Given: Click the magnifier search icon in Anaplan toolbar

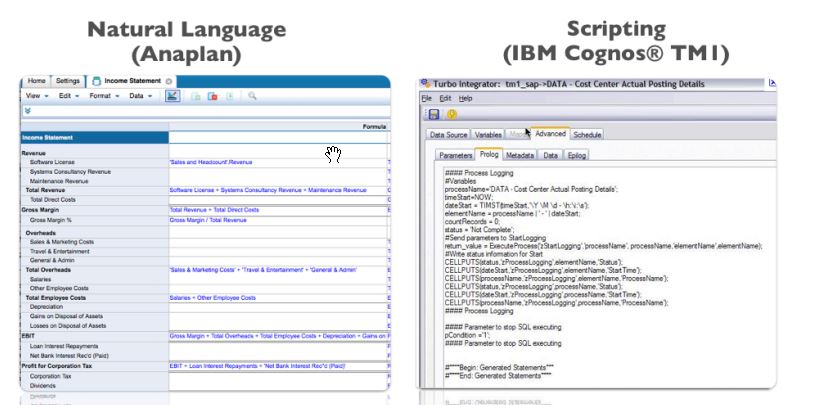Looking at the screenshot, I should coord(252,96).
